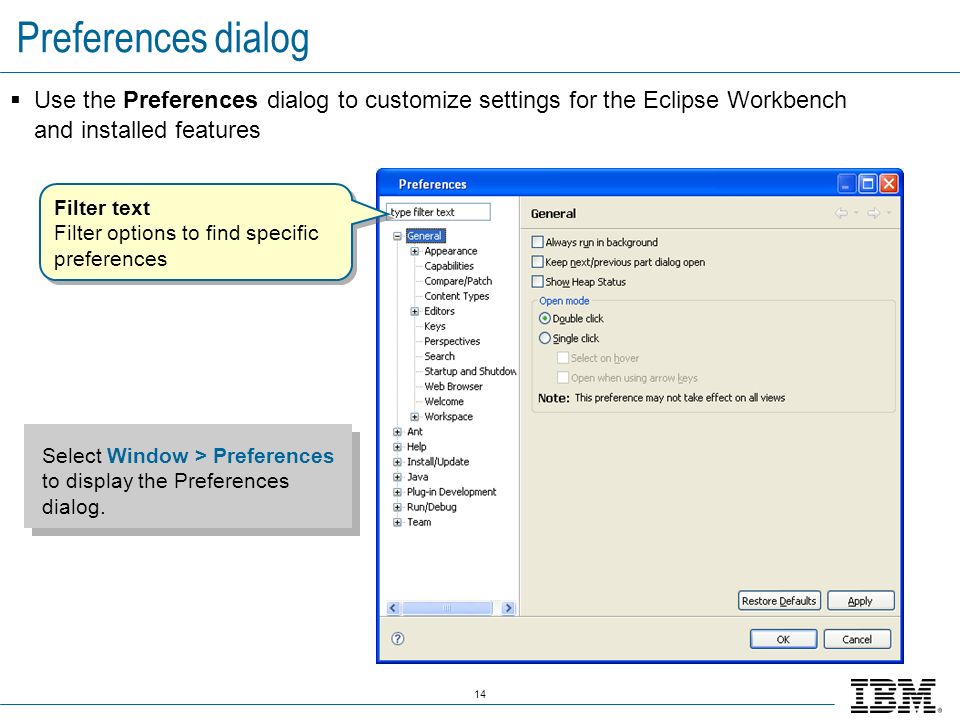Open Startup and Shutdown preferences
Viewport: 960px width, 720px height.
pos(470,371)
